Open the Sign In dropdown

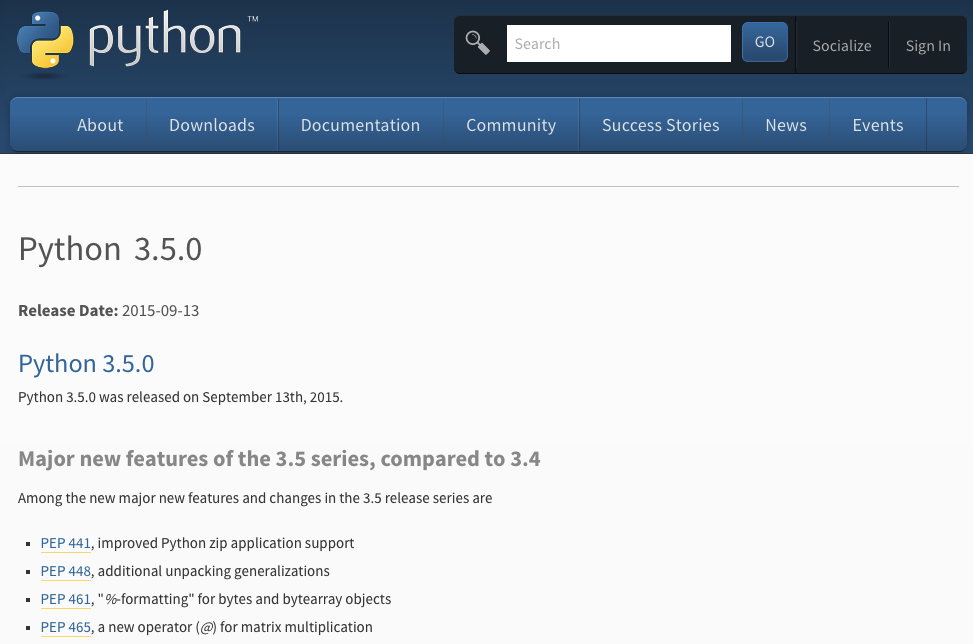(x=928, y=45)
